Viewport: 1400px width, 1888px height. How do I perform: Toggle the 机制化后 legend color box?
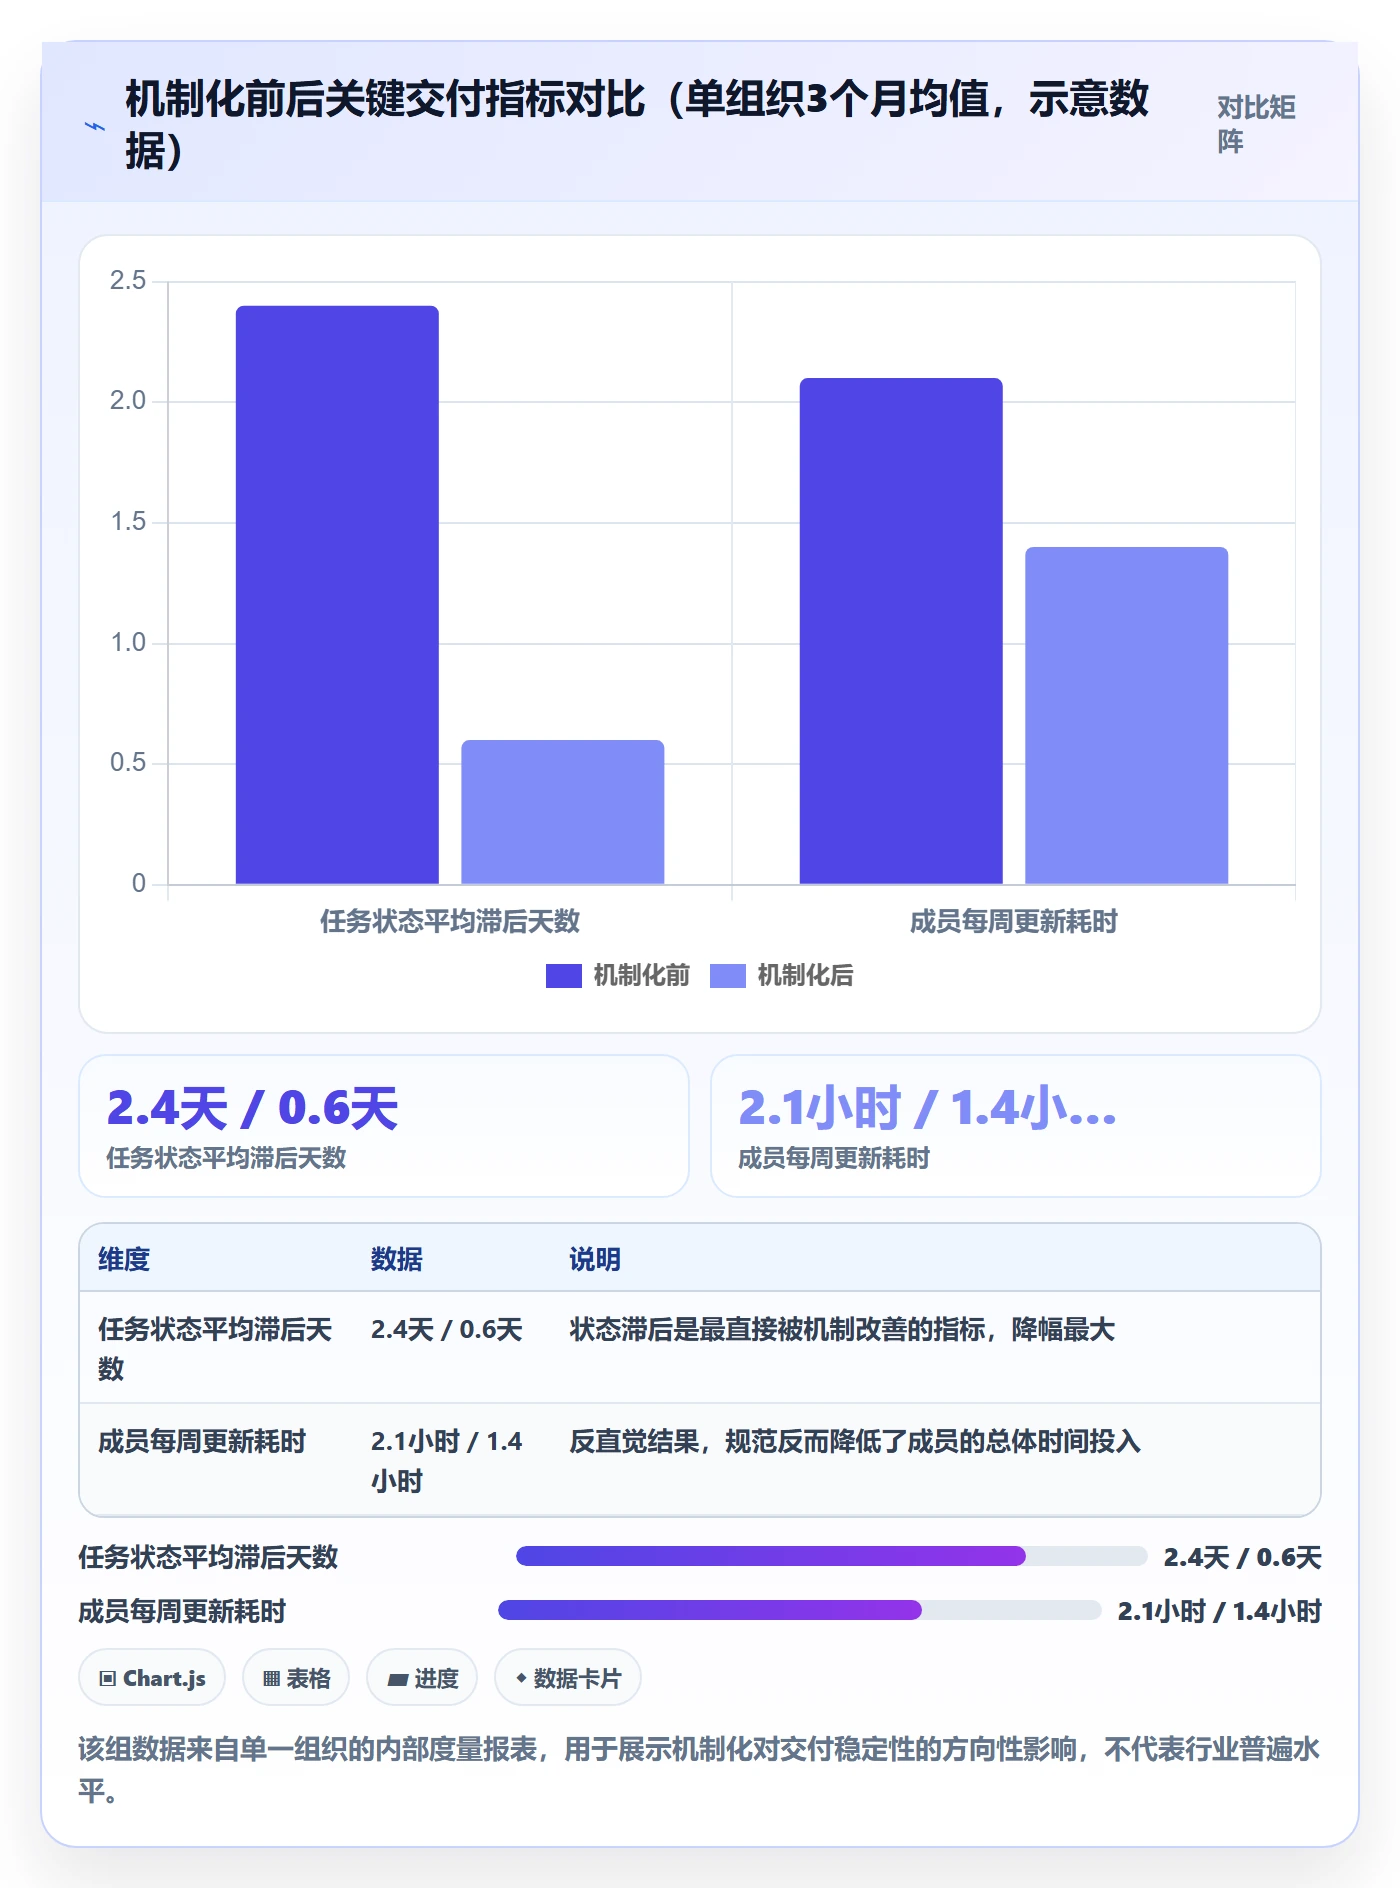pyautogui.click(x=727, y=976)
